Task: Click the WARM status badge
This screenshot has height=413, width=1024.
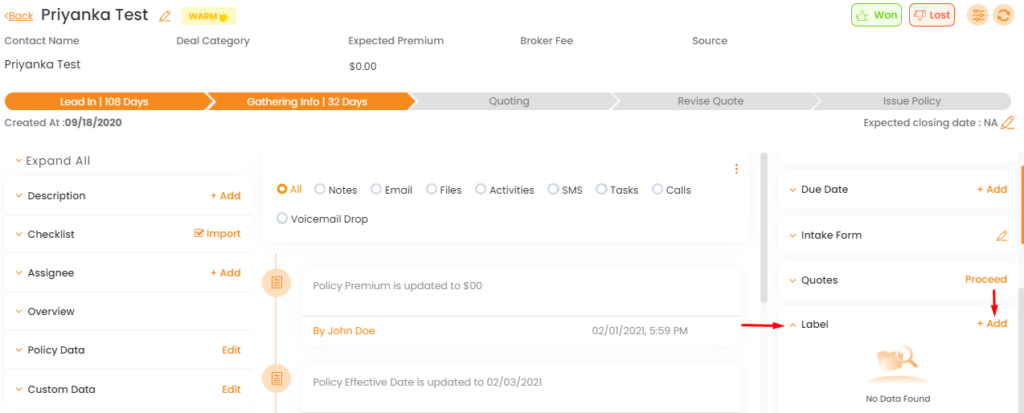Action: click(x=208, y=16)
